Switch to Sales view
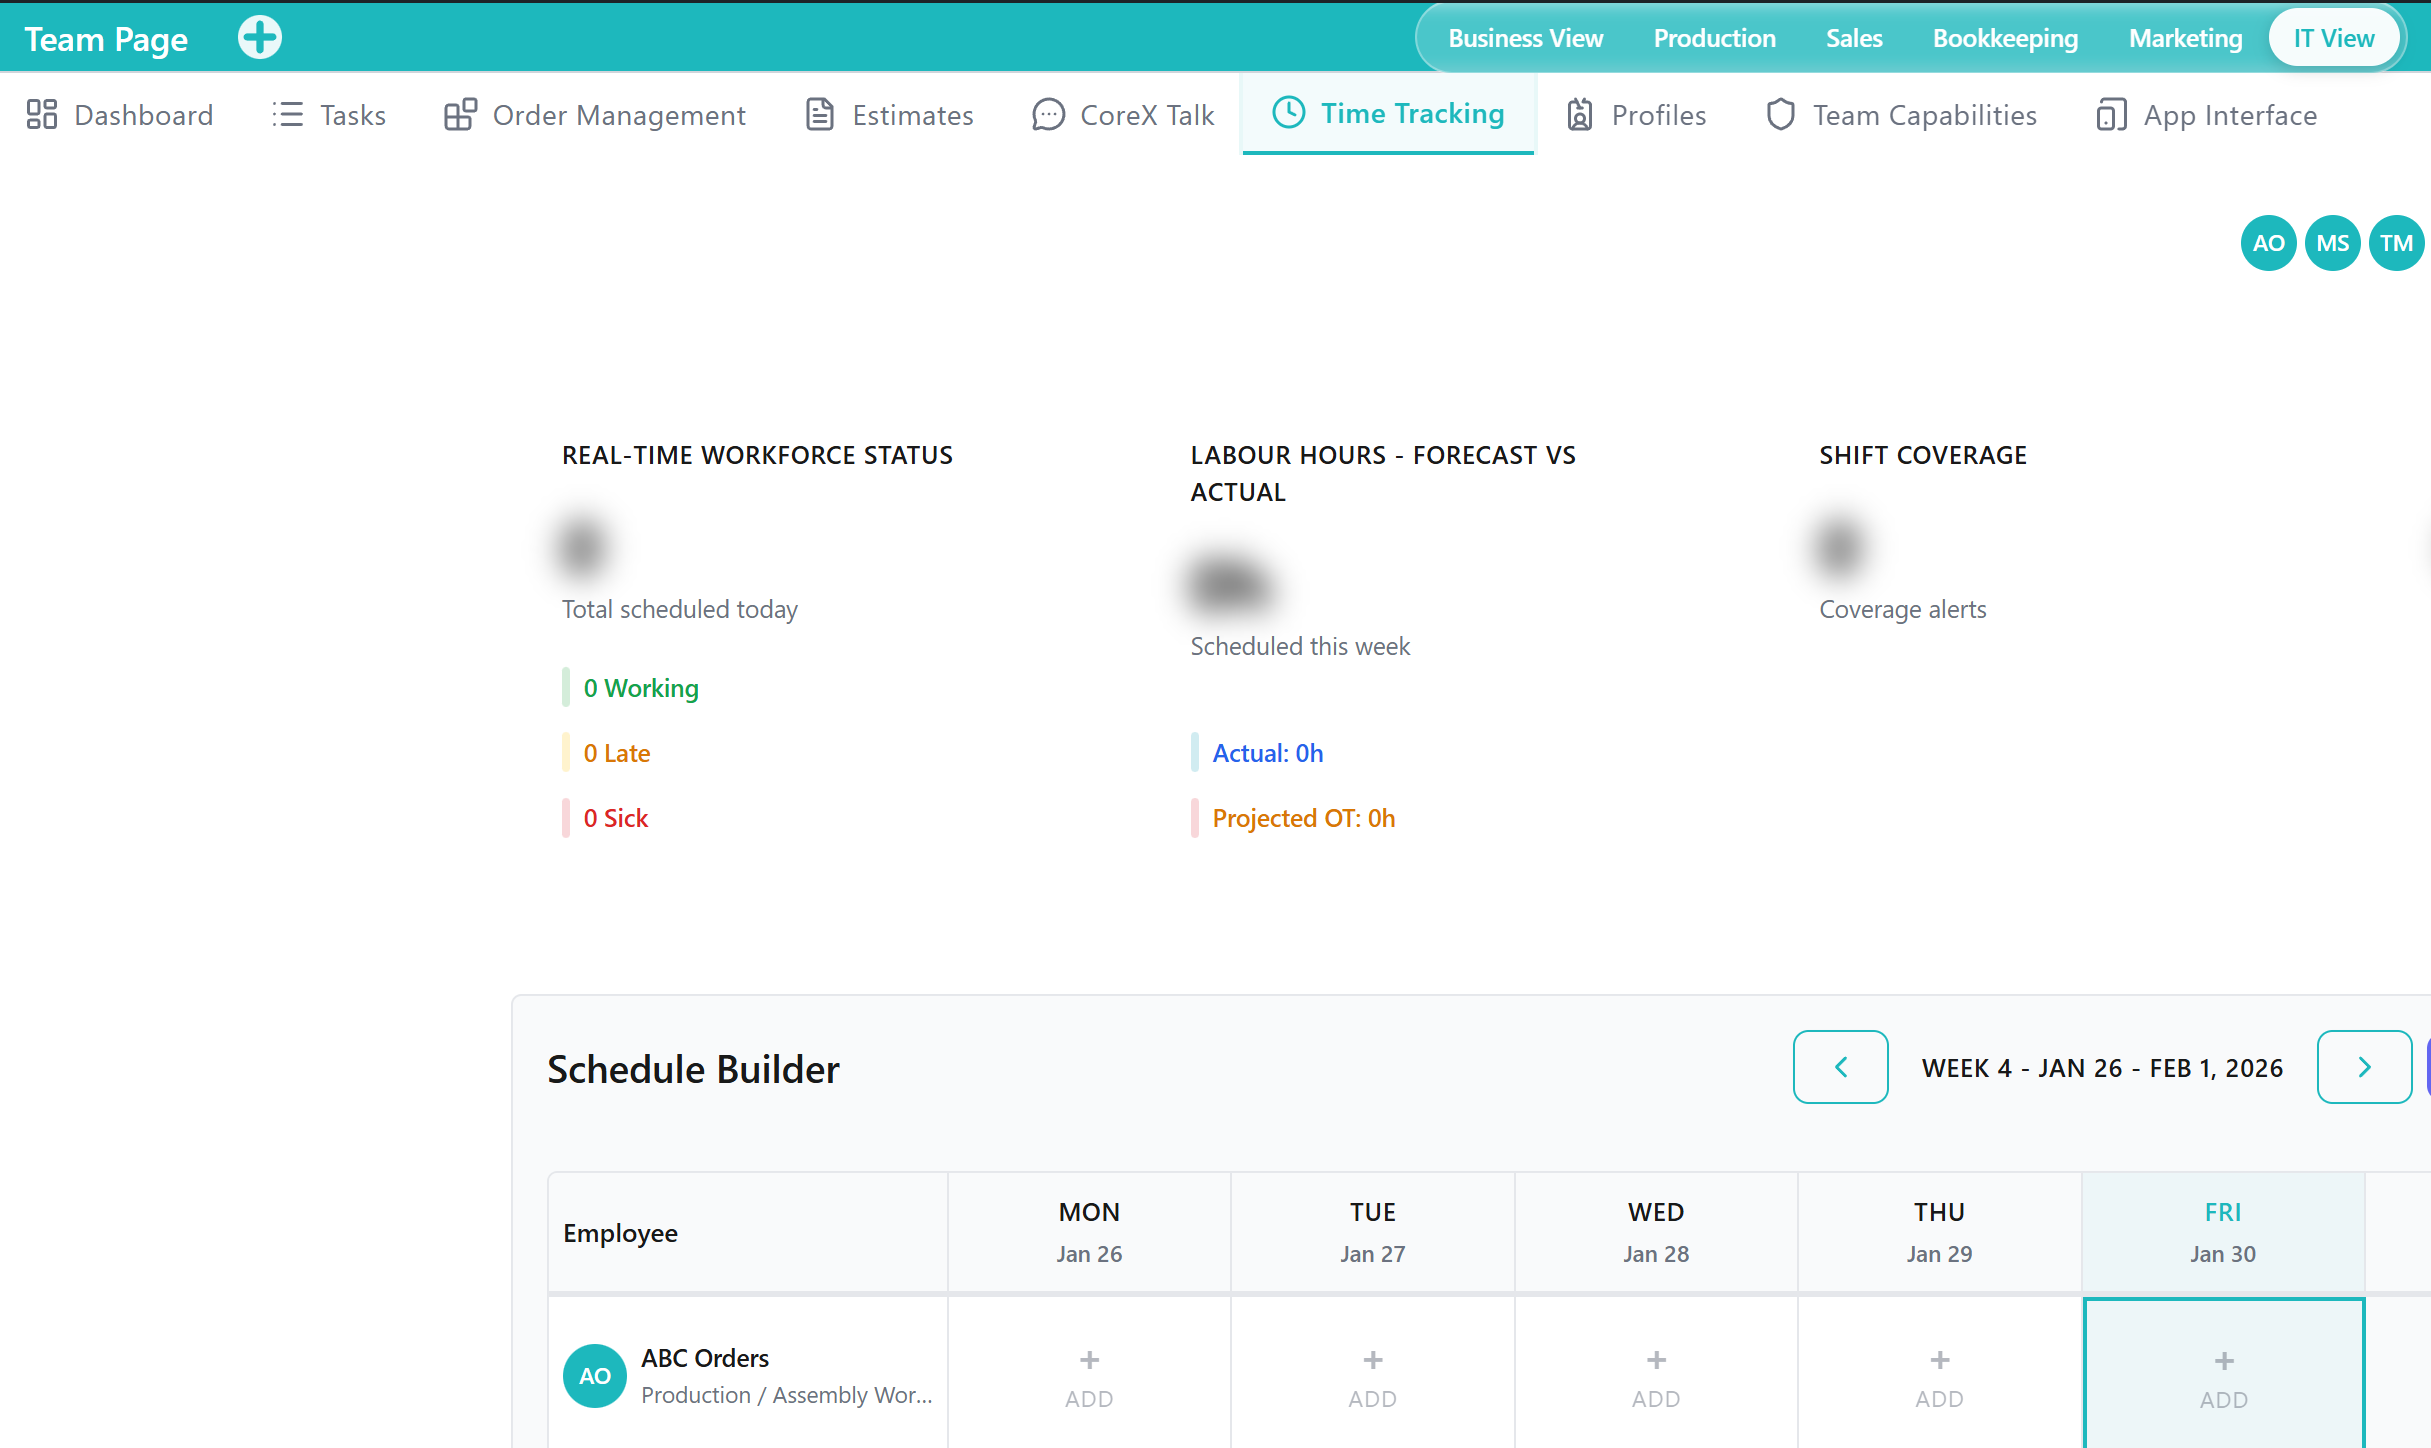This screenshot has width=2431, height=1448. (1854, 38)
